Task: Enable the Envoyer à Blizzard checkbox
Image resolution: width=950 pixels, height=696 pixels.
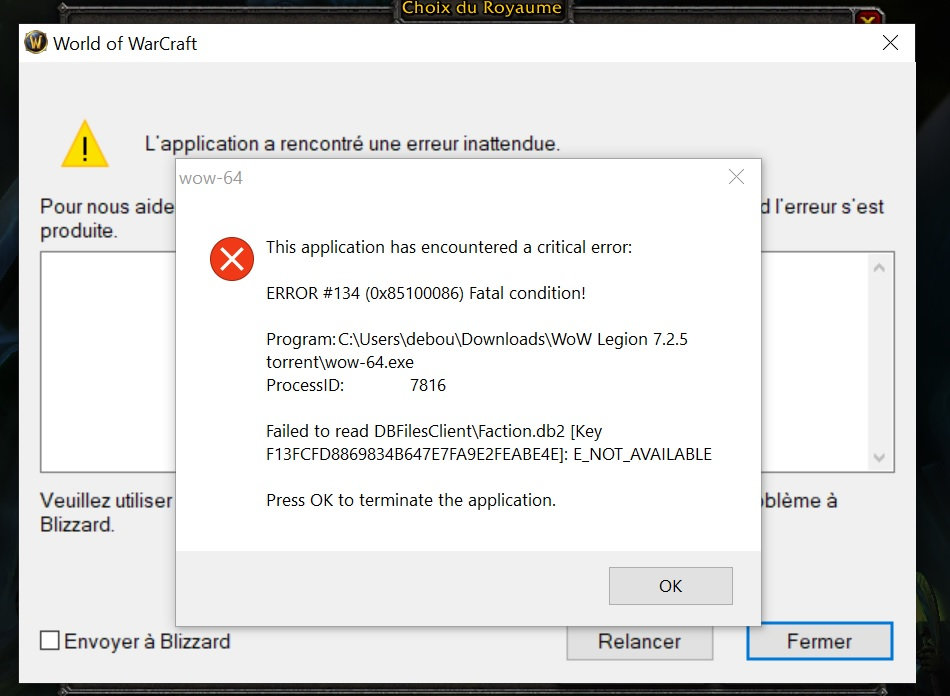Action: [49, 641]
